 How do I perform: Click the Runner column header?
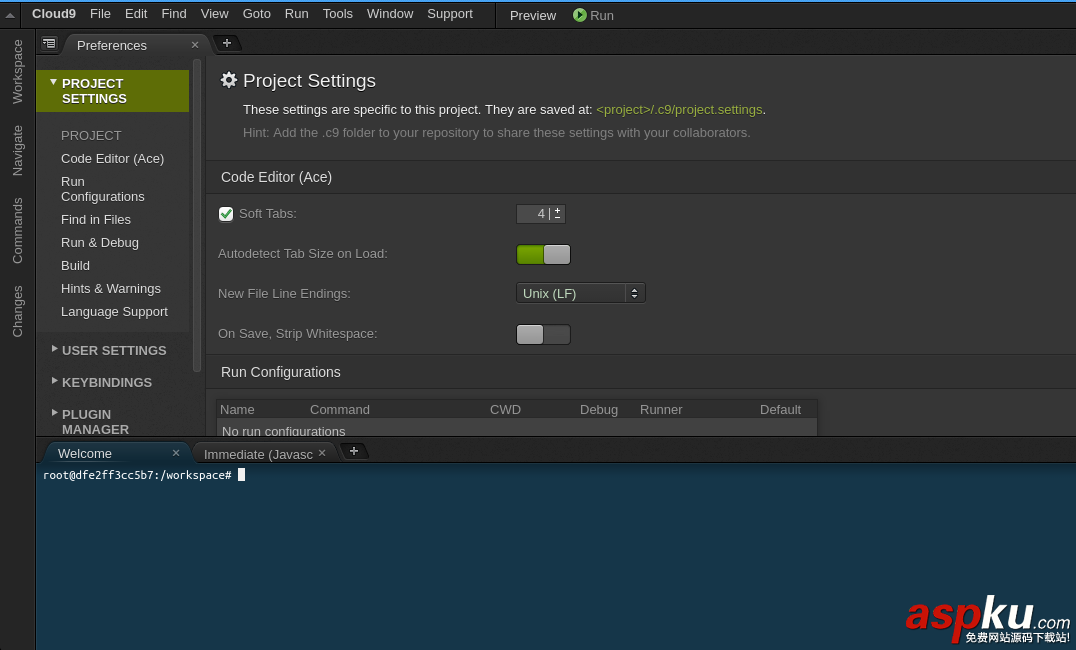(661, 409)
